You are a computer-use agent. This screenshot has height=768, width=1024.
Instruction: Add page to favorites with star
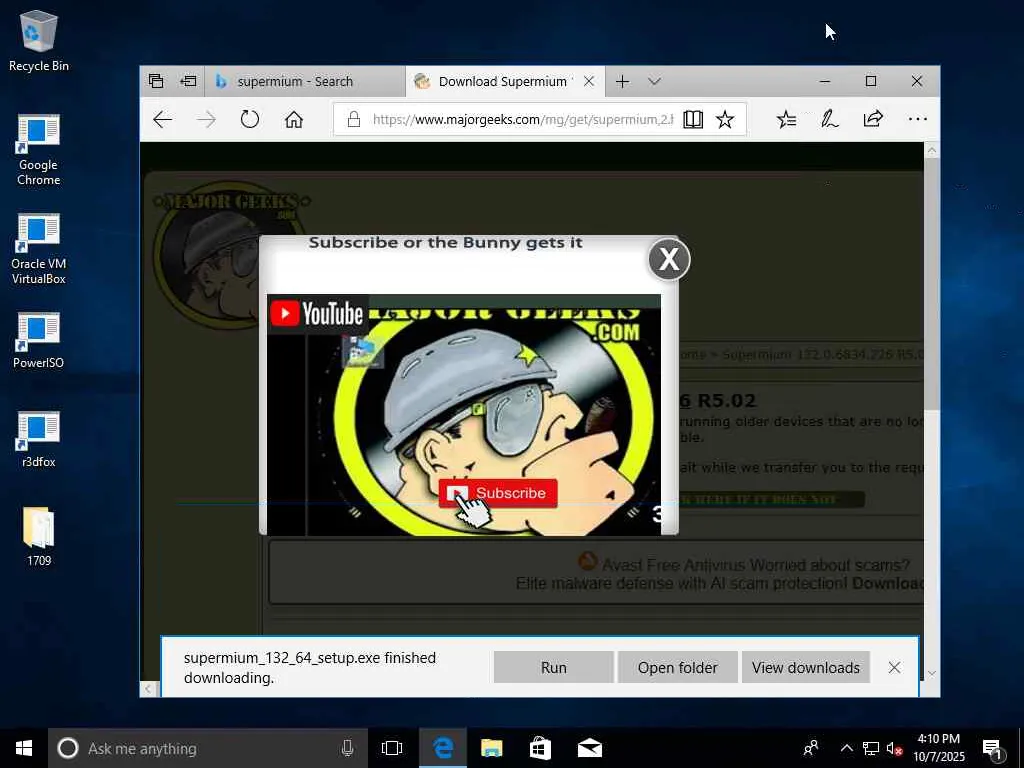tap(725, 120)
